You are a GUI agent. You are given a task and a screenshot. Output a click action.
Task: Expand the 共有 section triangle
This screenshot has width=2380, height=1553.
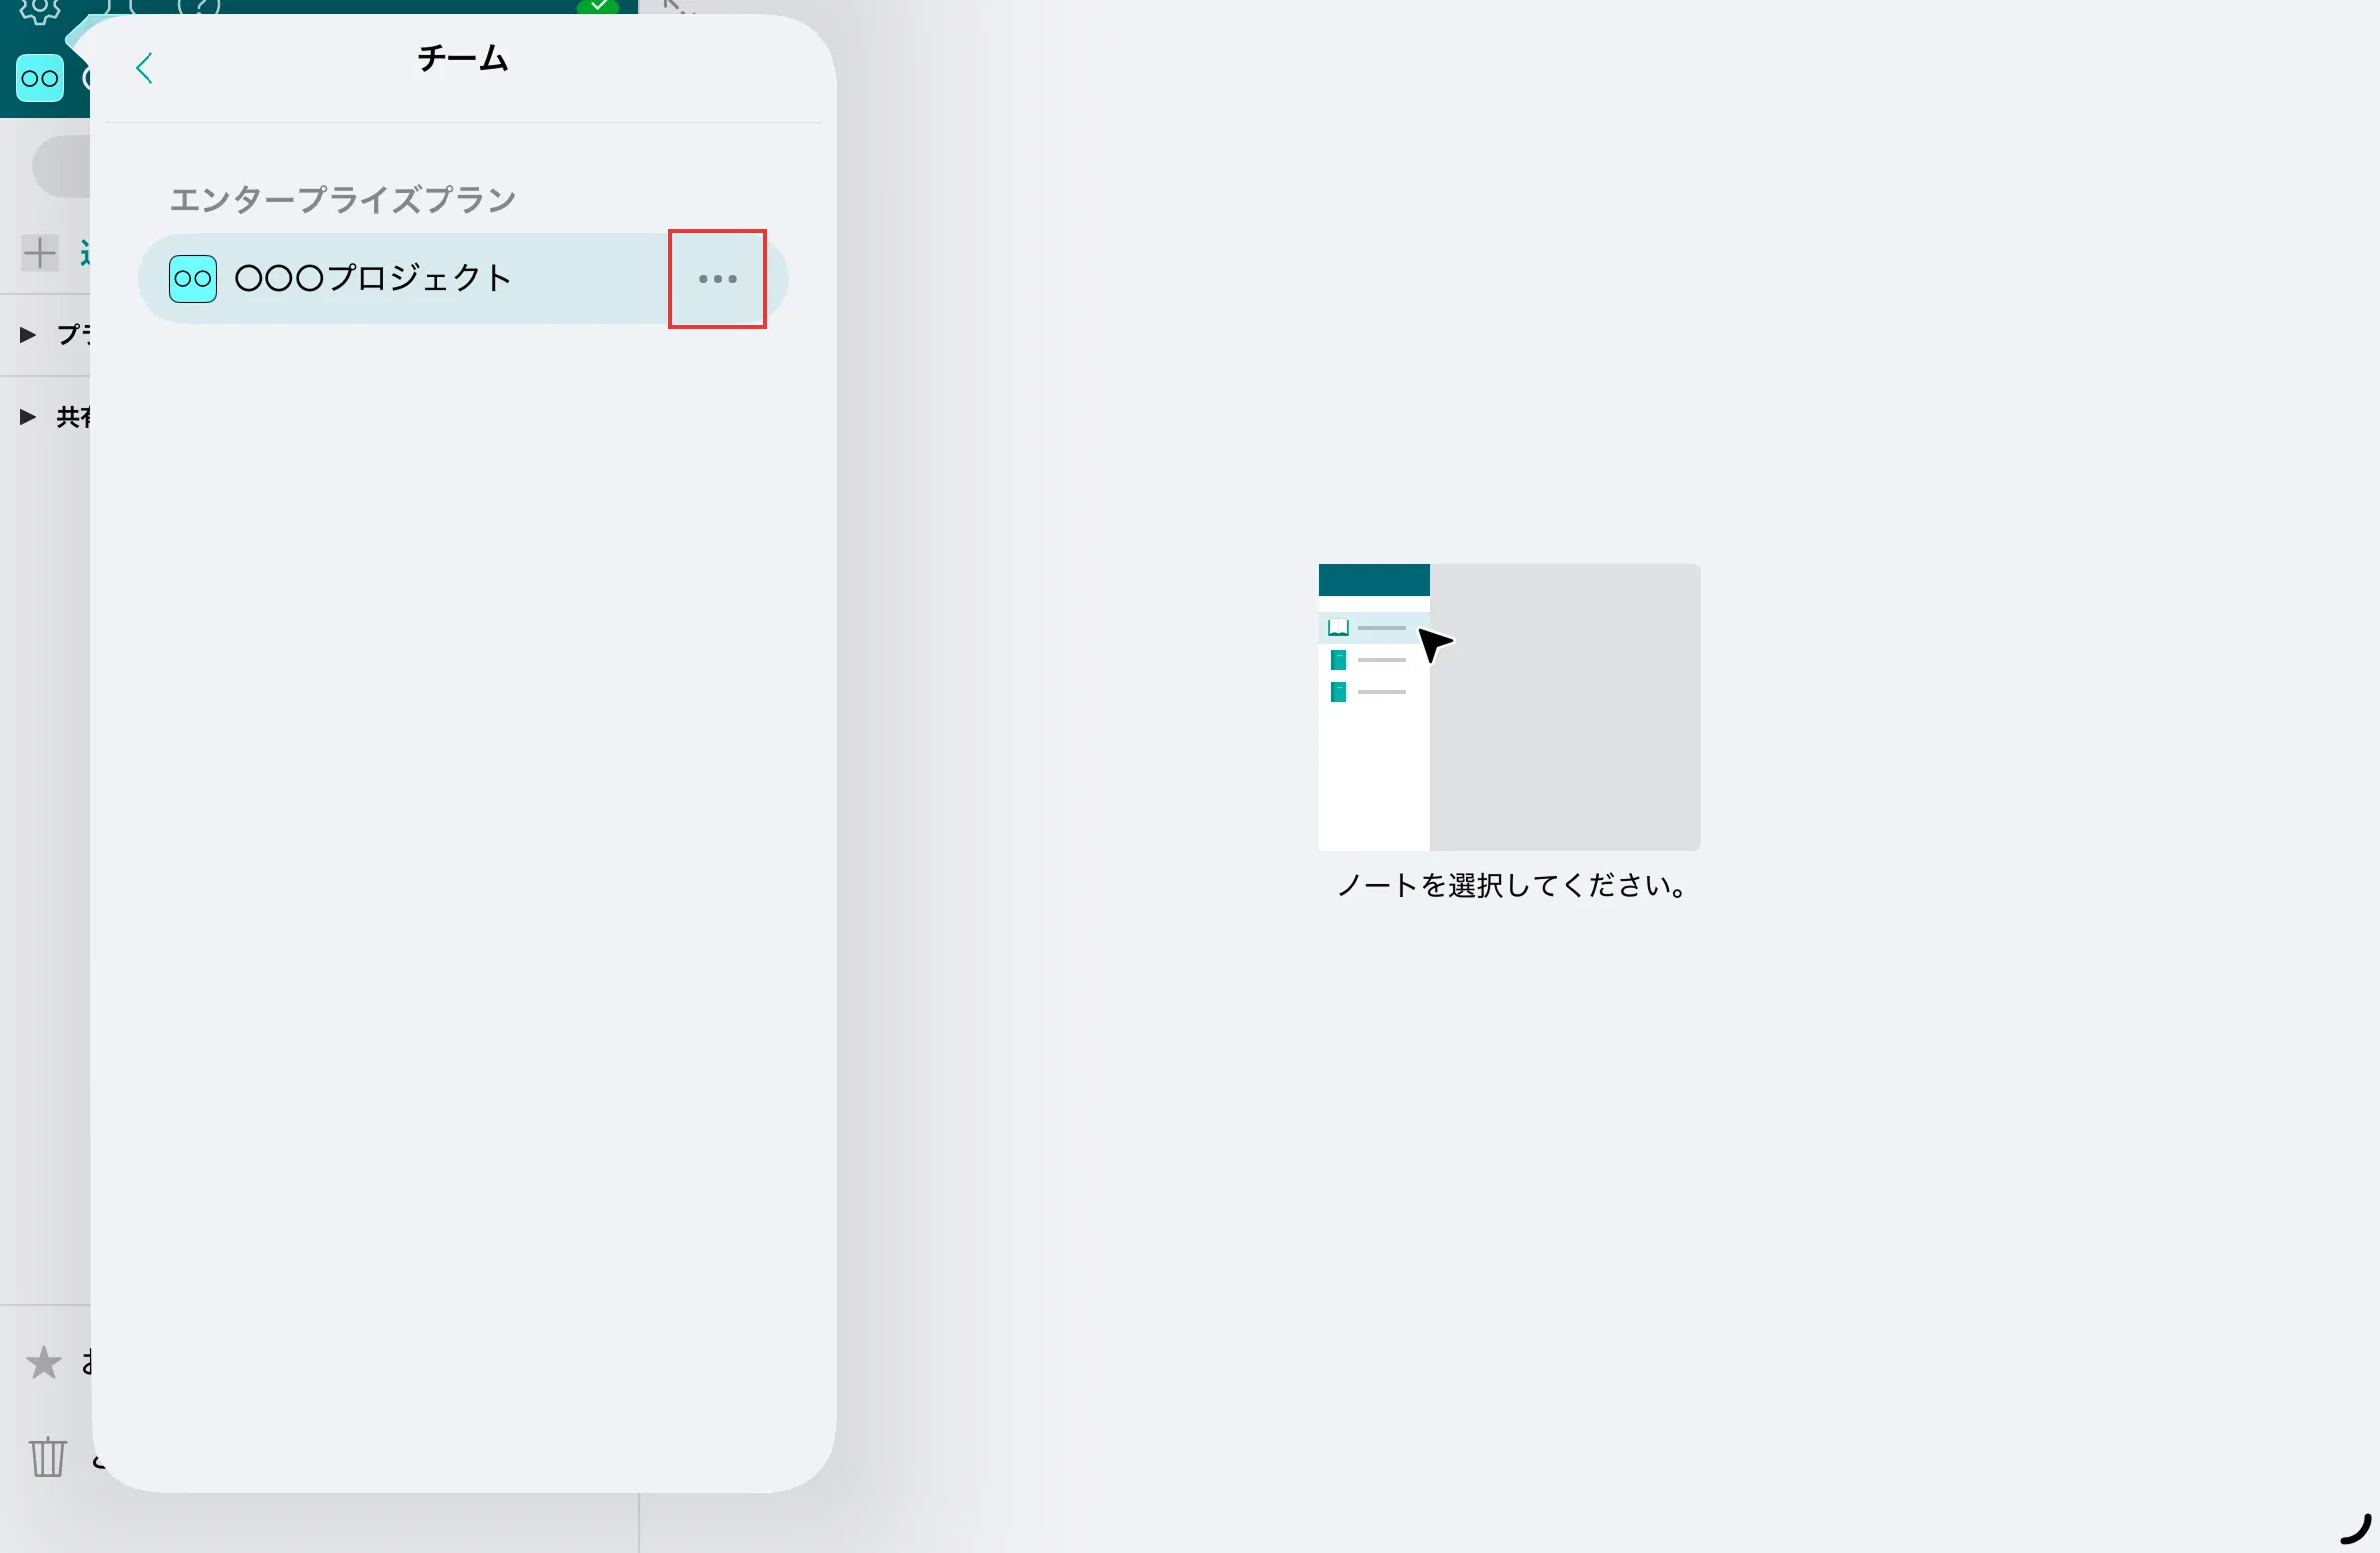25,417
